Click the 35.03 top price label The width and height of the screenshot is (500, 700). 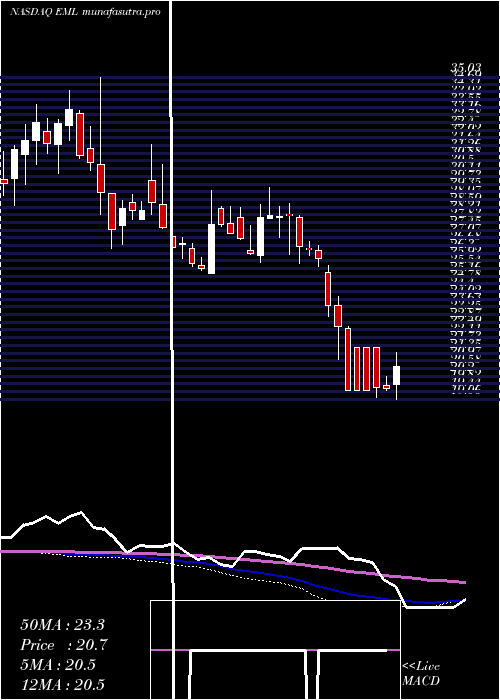[466, 67]
